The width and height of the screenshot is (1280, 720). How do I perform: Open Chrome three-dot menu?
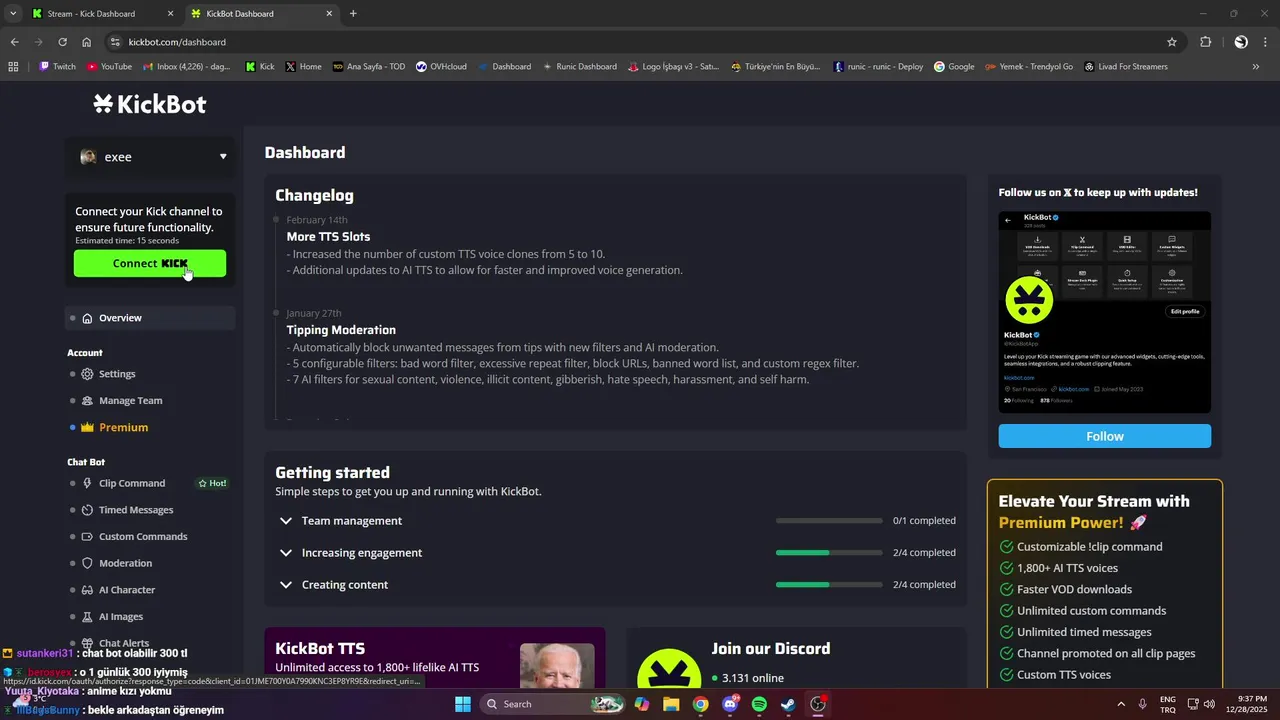click(1266, 42)
